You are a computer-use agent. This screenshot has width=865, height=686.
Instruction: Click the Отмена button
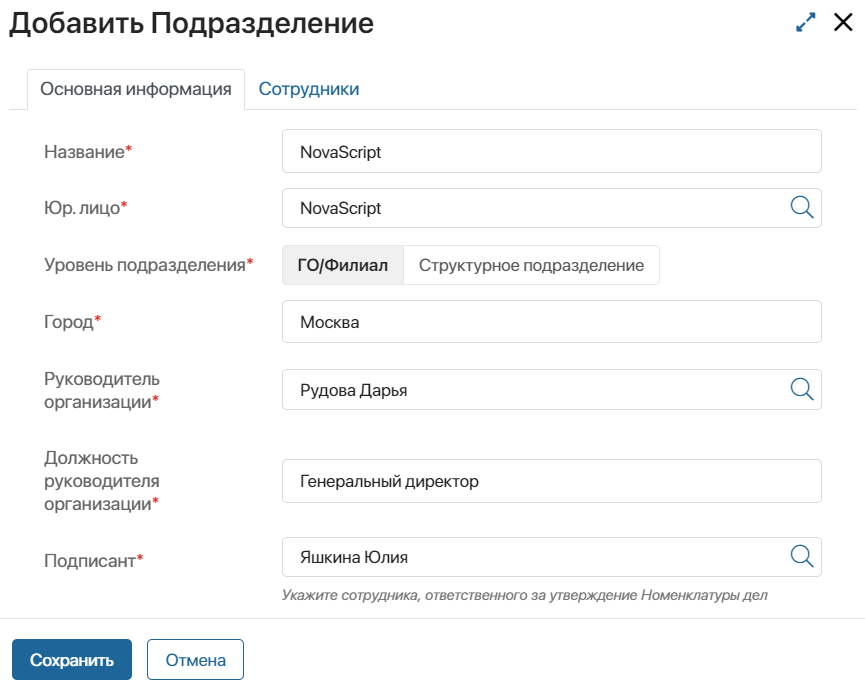(x=195, y=660)
